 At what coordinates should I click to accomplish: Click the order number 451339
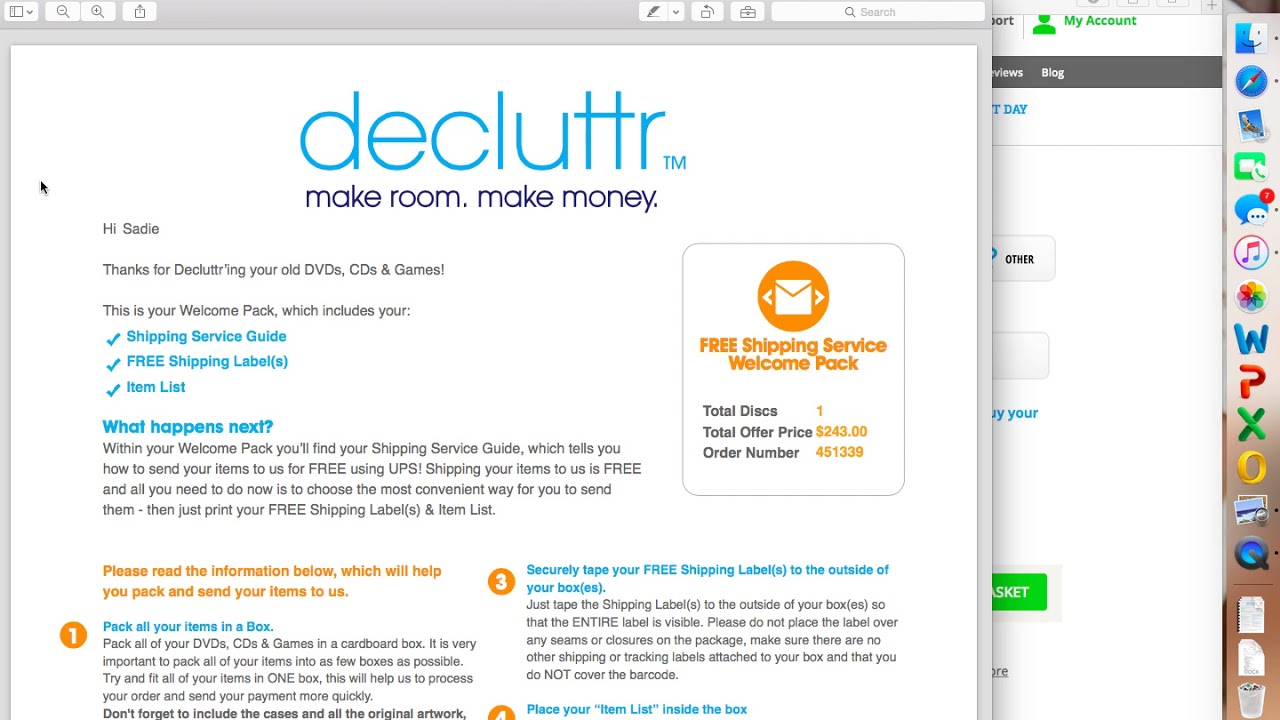tap(839, 452)
